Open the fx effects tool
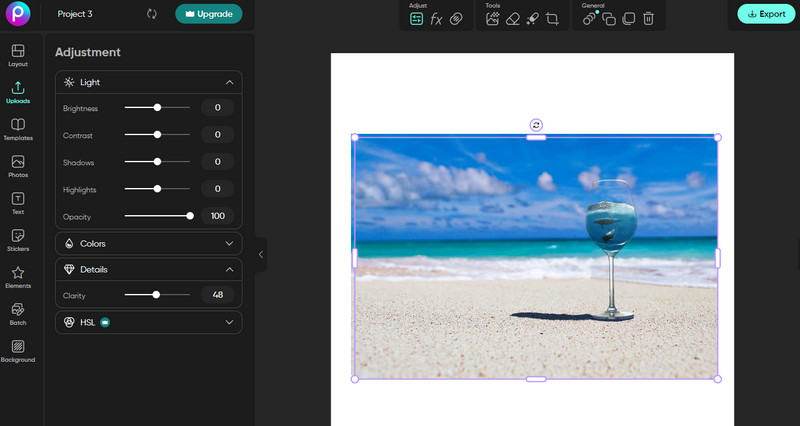This screenshot has width=800, height=426. point(436,19)
